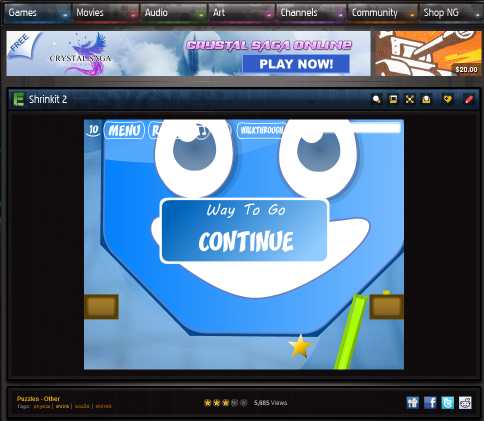Open the Community menu
Viewport: 484px width, 421px height.
[x=383, y=13]
